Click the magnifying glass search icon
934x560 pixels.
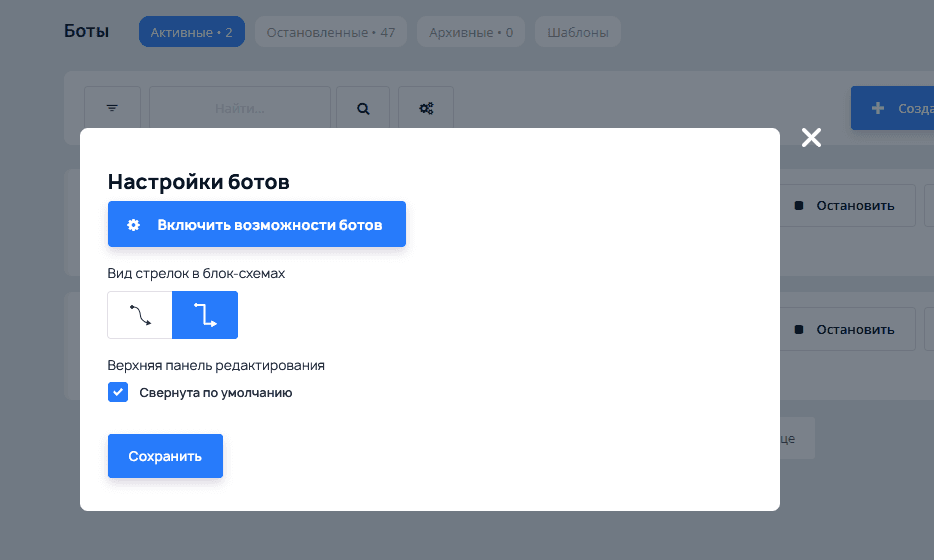(x=363, y=108)
